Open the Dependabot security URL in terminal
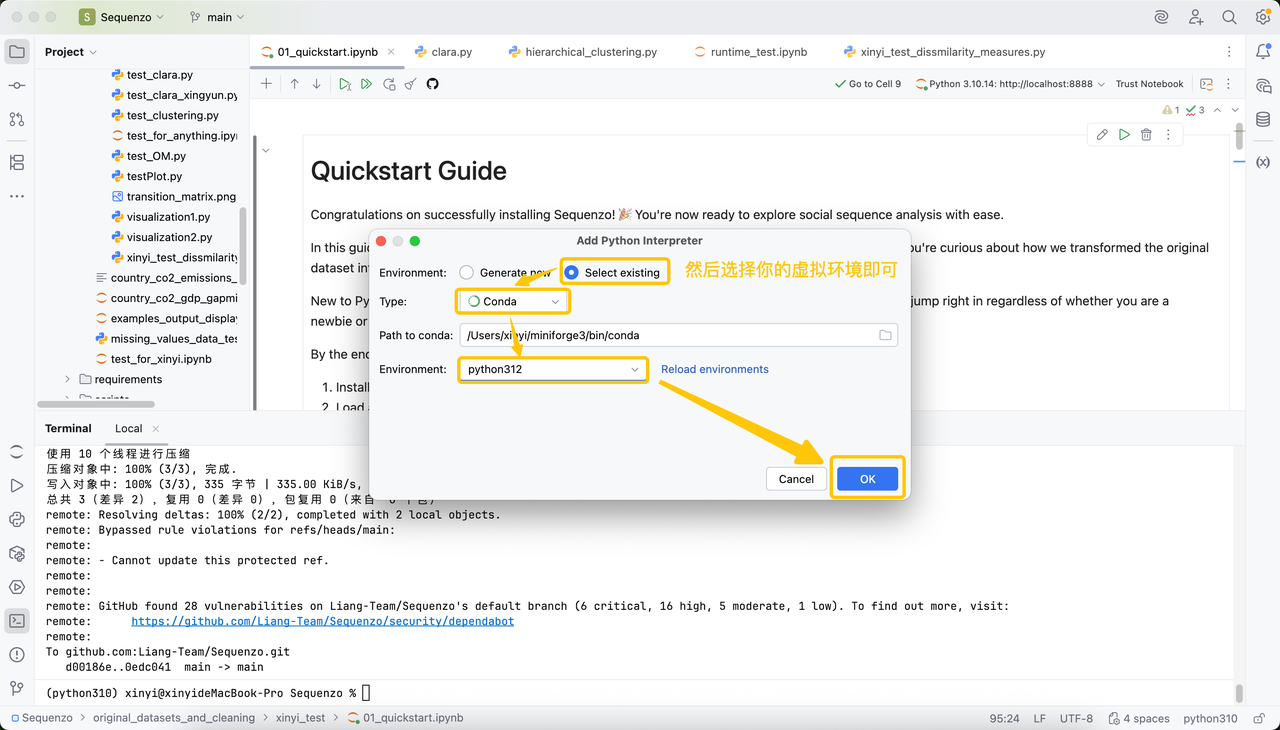The width and height of the screenshot is (1280, 730). click(x=322, y=621)
